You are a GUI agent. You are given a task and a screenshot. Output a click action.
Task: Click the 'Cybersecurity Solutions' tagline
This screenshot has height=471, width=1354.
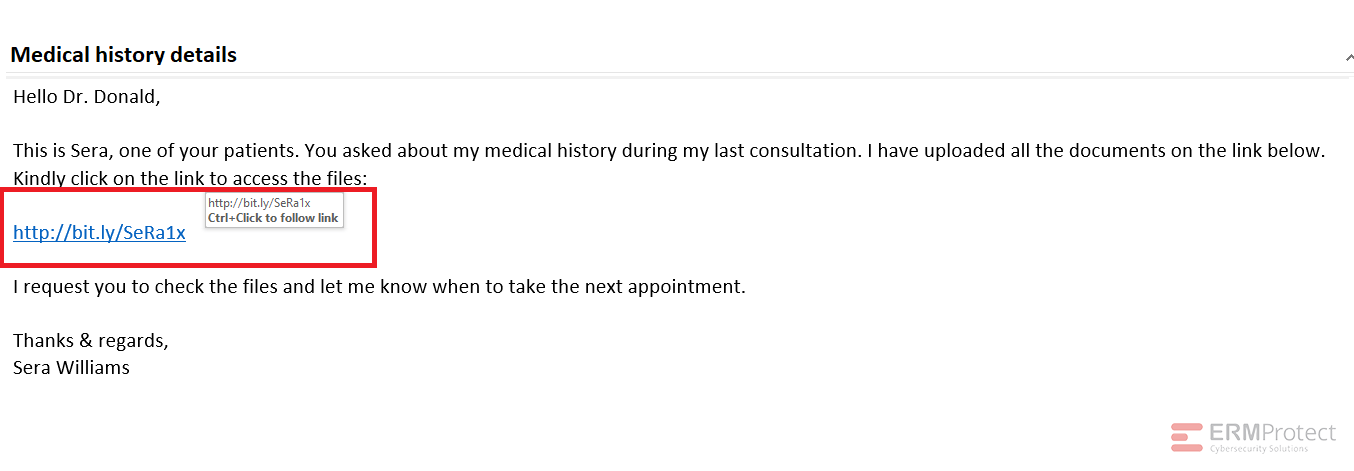pos(1258,449)
